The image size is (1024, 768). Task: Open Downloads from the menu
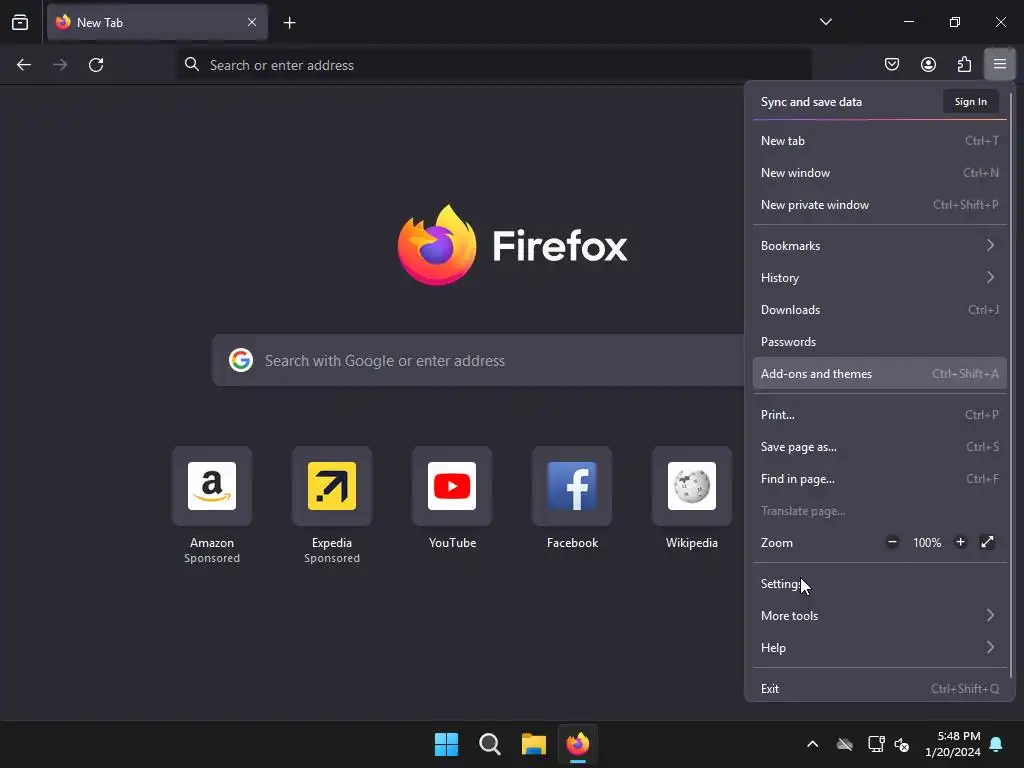pos(880,310)
